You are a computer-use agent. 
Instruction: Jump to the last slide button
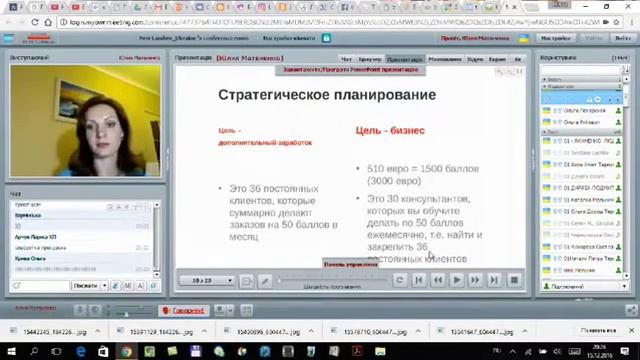click(494, 280)
